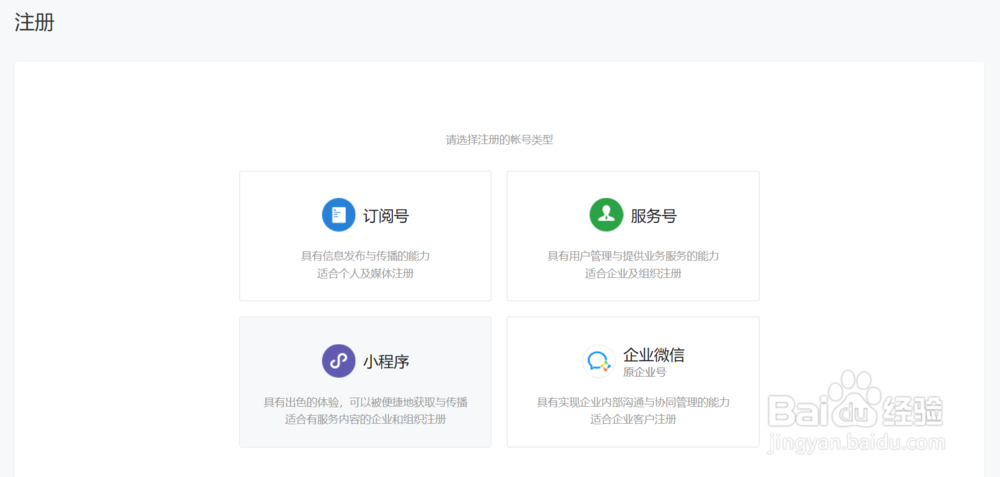Click text 适合企业客户注册
The height and width of the screenshot is (477, 1000).
[633, 420]
